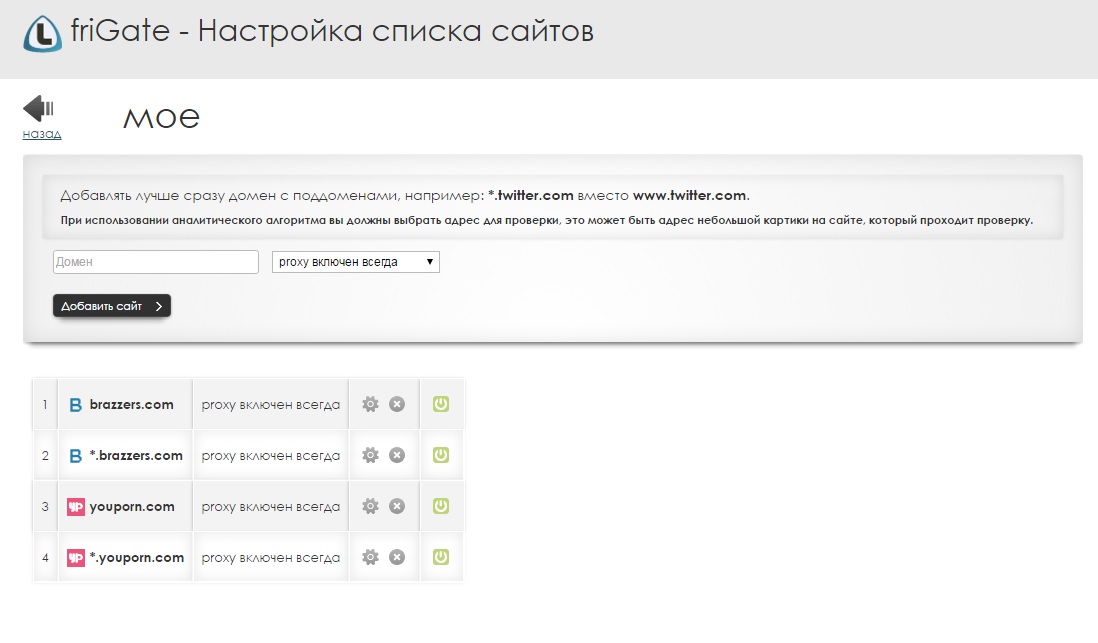
Task: Select the *.brazzers.com domain name in the list
Action: 136,455
